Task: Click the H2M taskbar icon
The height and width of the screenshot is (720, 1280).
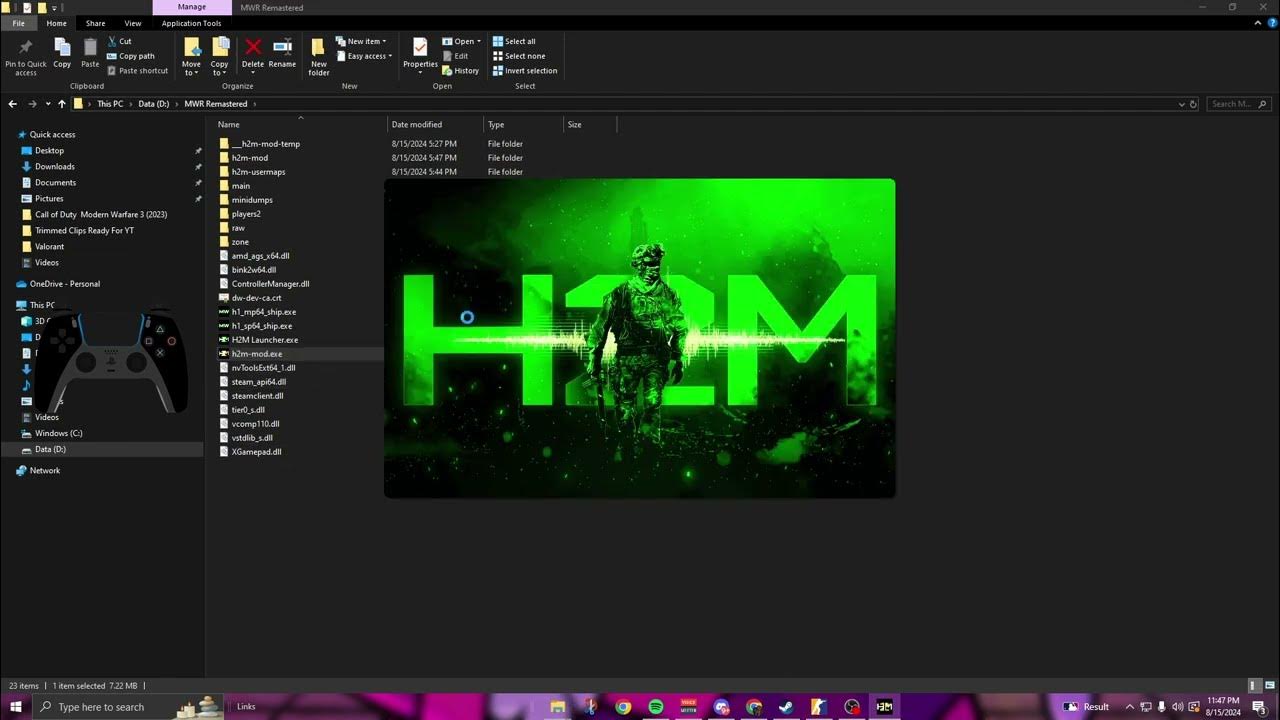Action: tap(884, 707)
